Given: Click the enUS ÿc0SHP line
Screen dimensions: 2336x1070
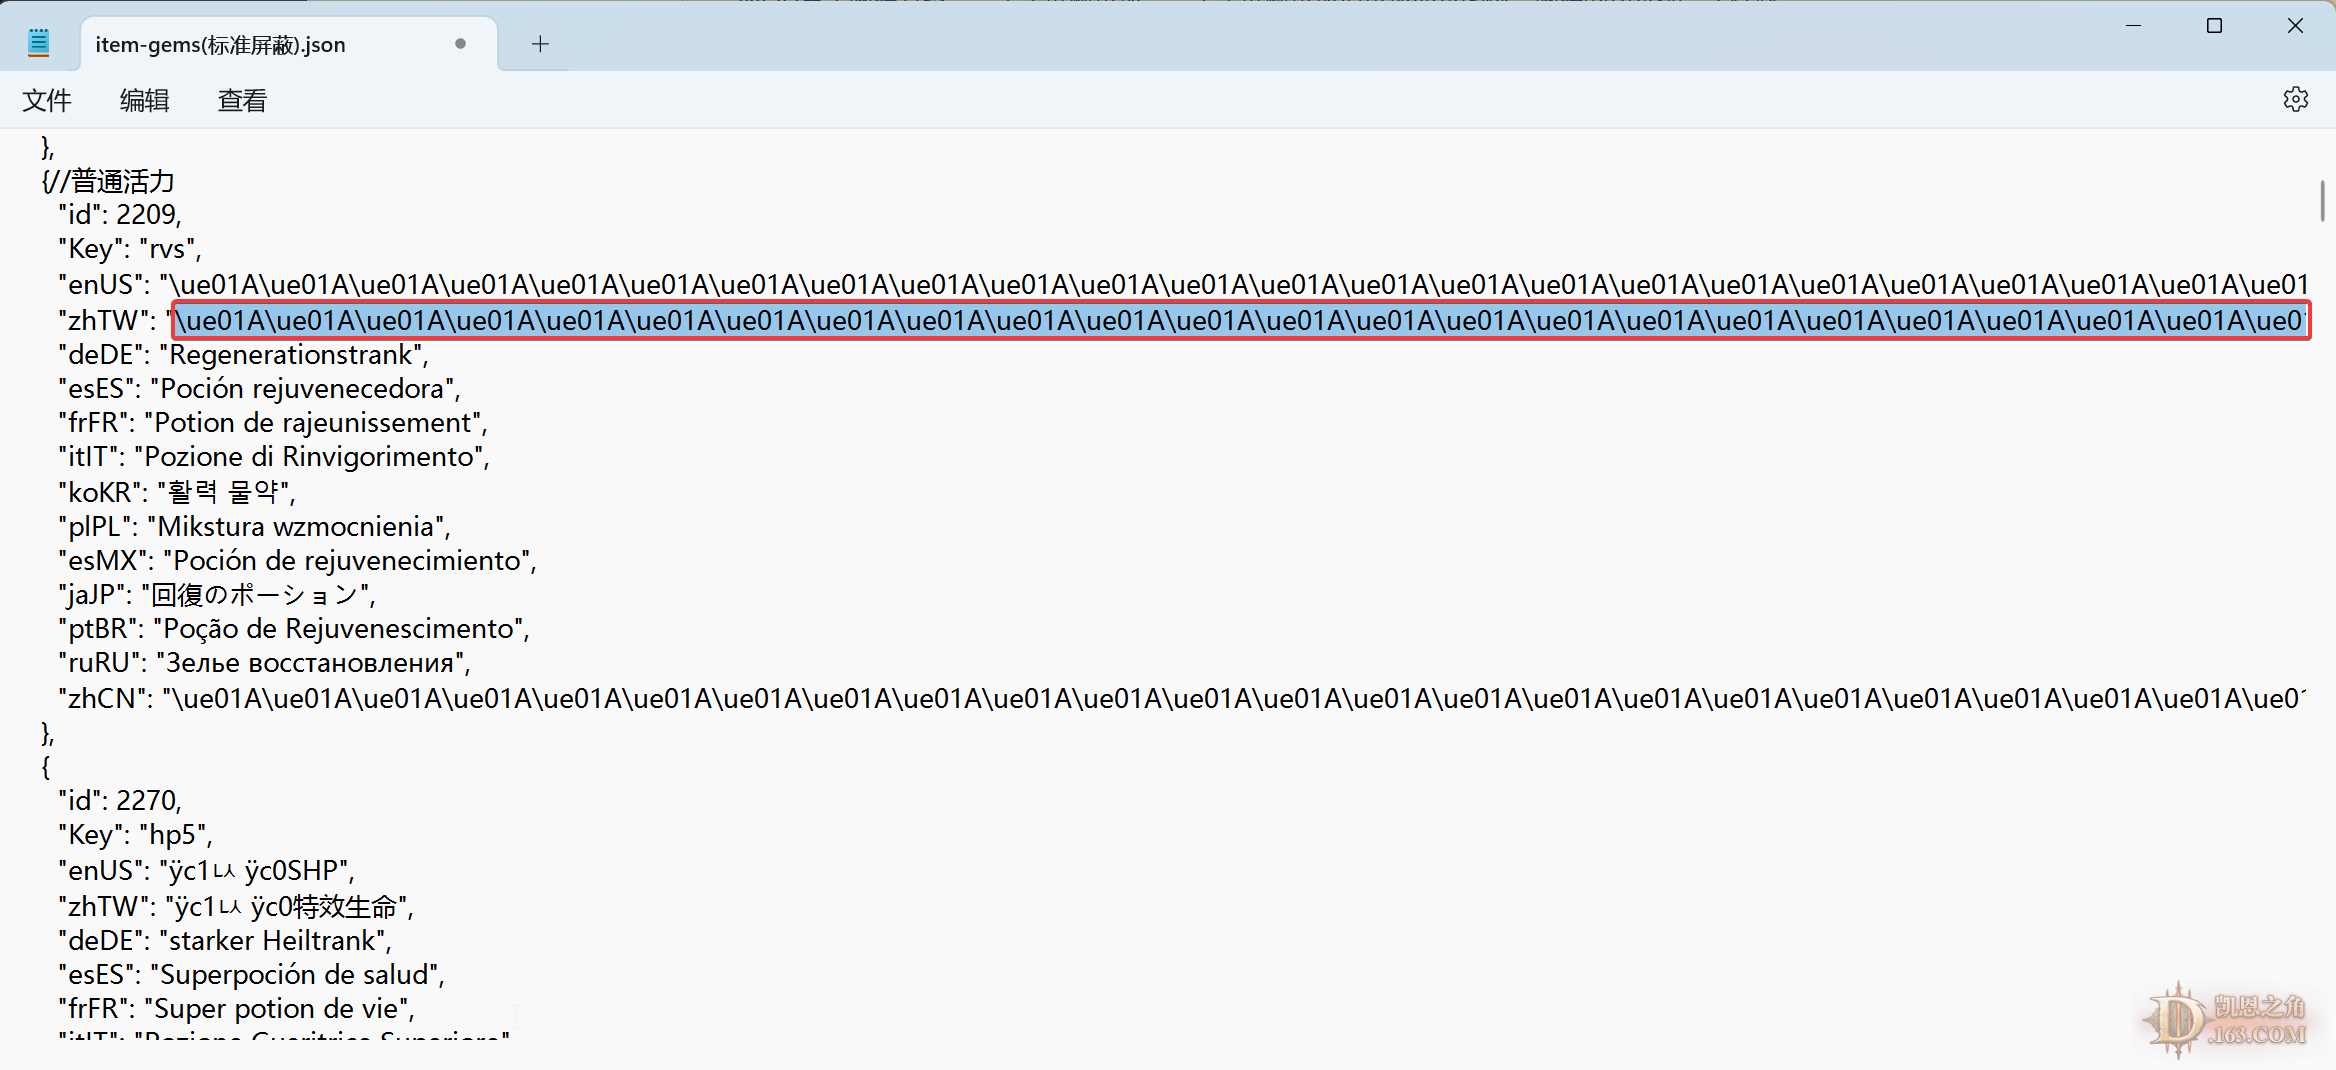Looking at the screenshot, I should (207, 871).
